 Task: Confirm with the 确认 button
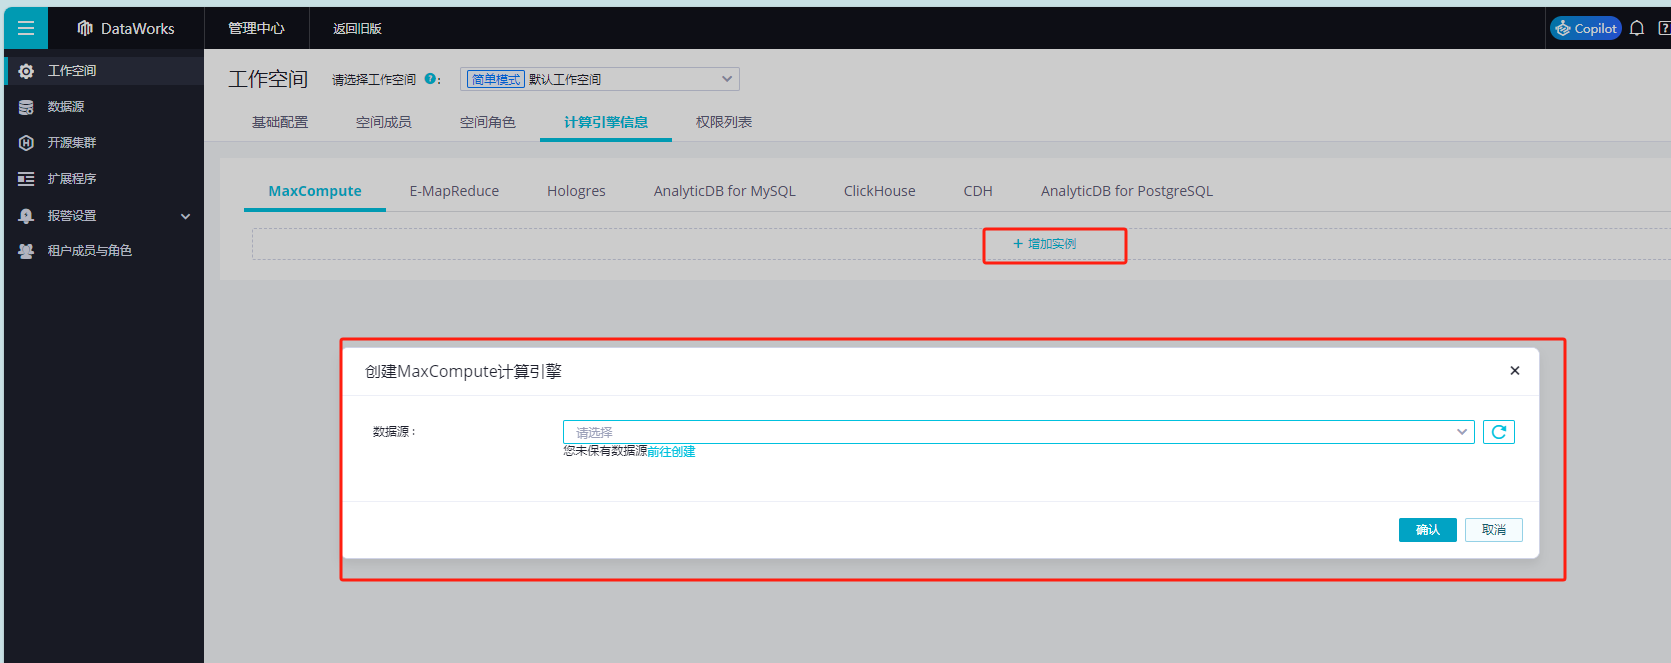1428,530
